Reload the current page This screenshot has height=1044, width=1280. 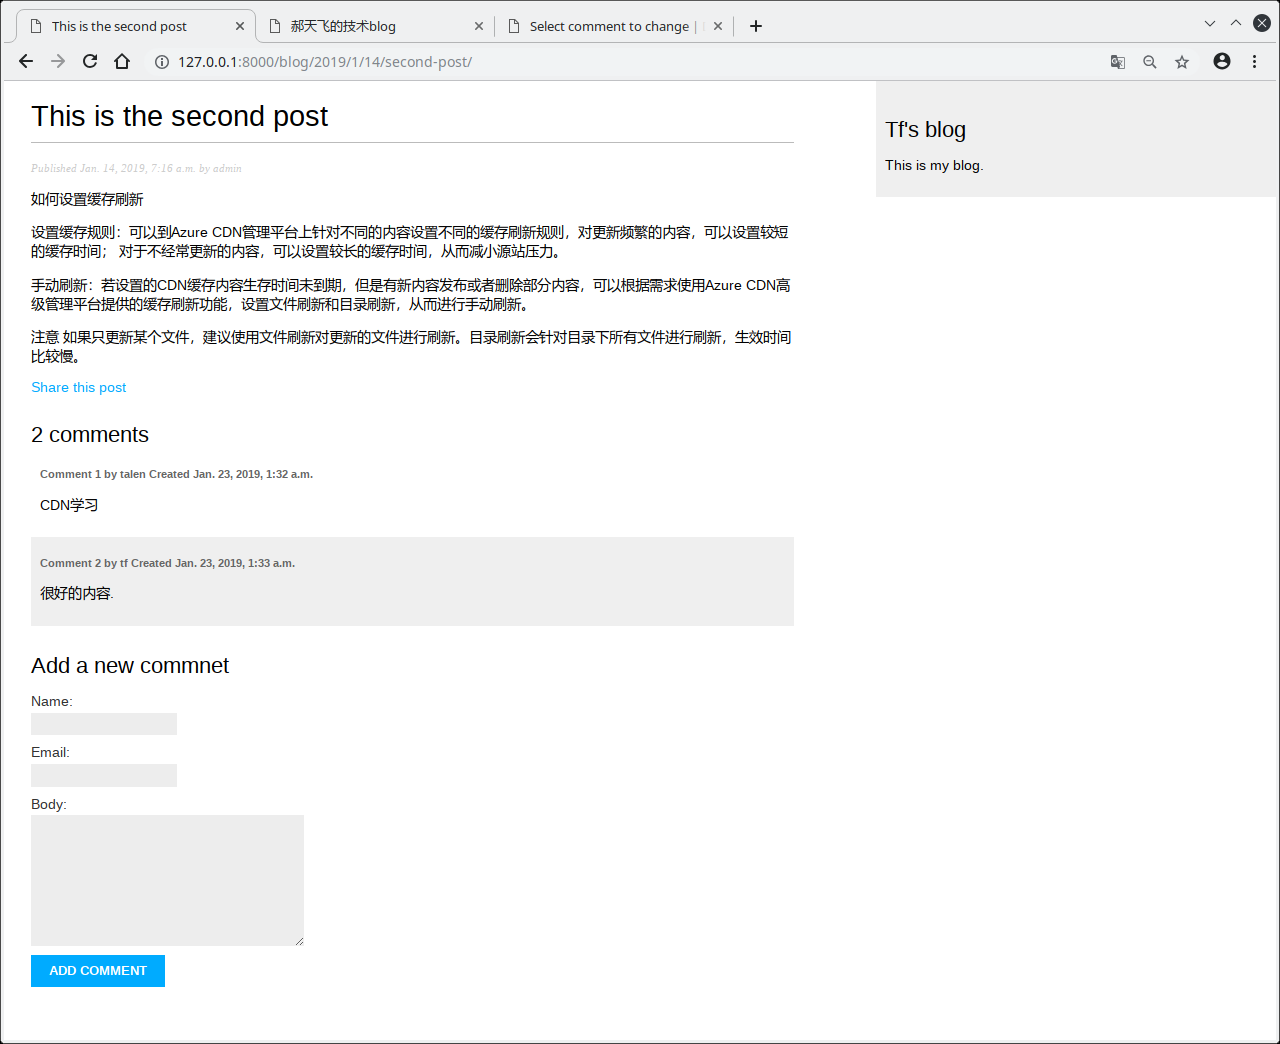[90, 62]
